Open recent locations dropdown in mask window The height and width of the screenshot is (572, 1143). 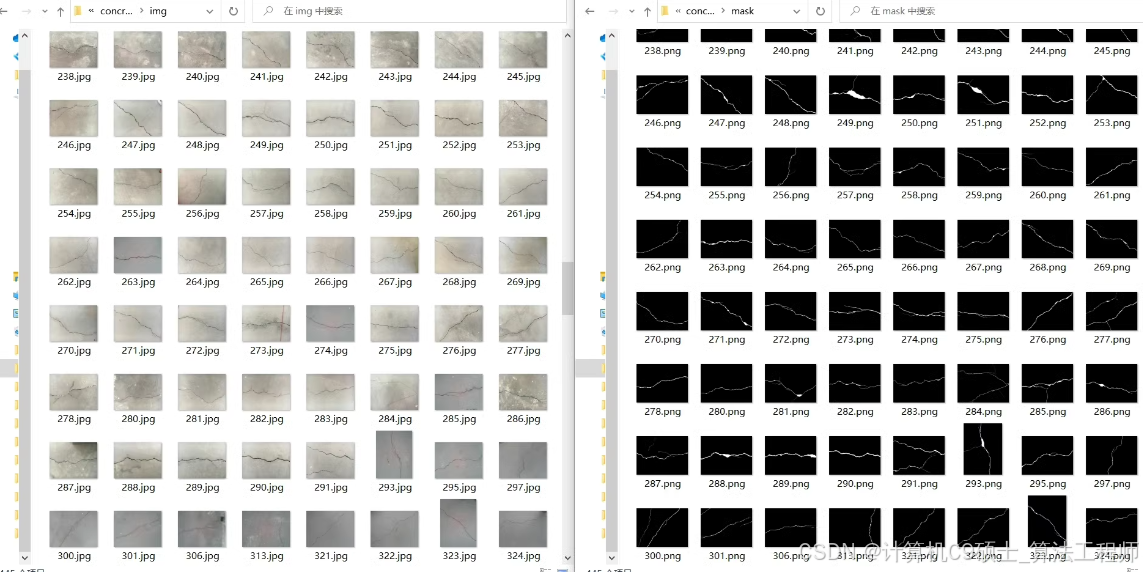coord(632,12)
